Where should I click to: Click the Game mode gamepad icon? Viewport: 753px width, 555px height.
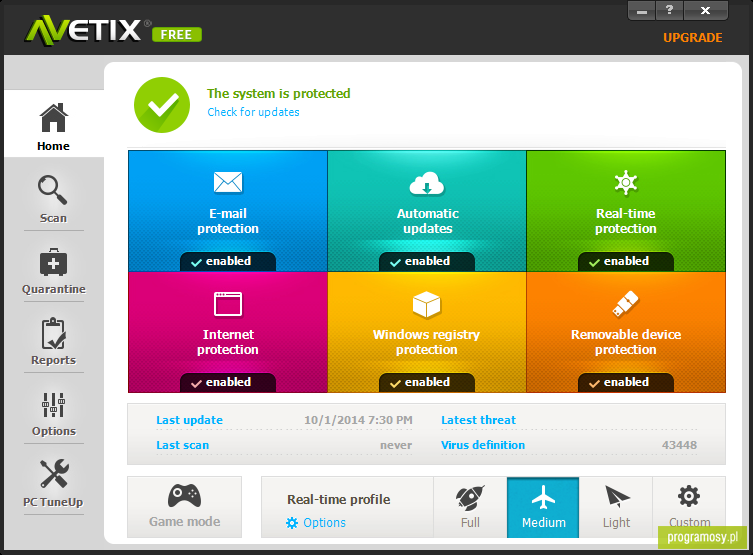(x=184, y=496)
